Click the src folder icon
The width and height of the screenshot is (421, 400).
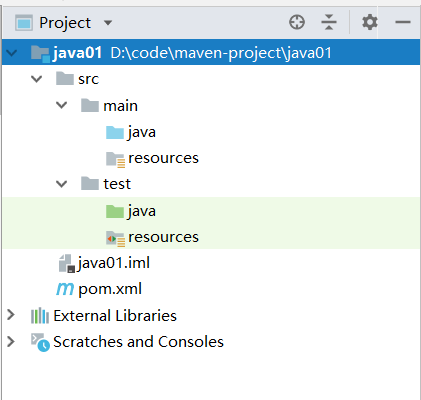(x=65, y=78)
